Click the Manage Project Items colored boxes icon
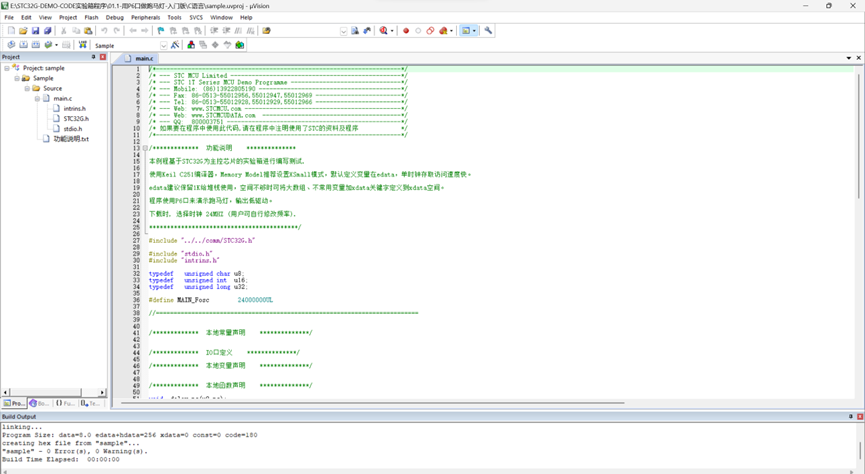The width and height of the screenshot is (865, 474). point(191,45)
